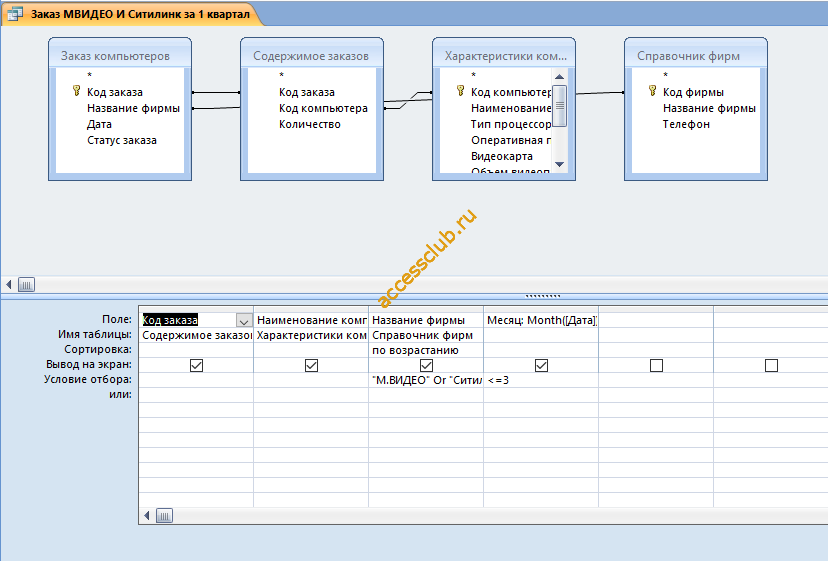The width and height of the screenshot is (828, 561).
Task: Click key icon beside Код компьютера field
Action: tap(460, 91)
